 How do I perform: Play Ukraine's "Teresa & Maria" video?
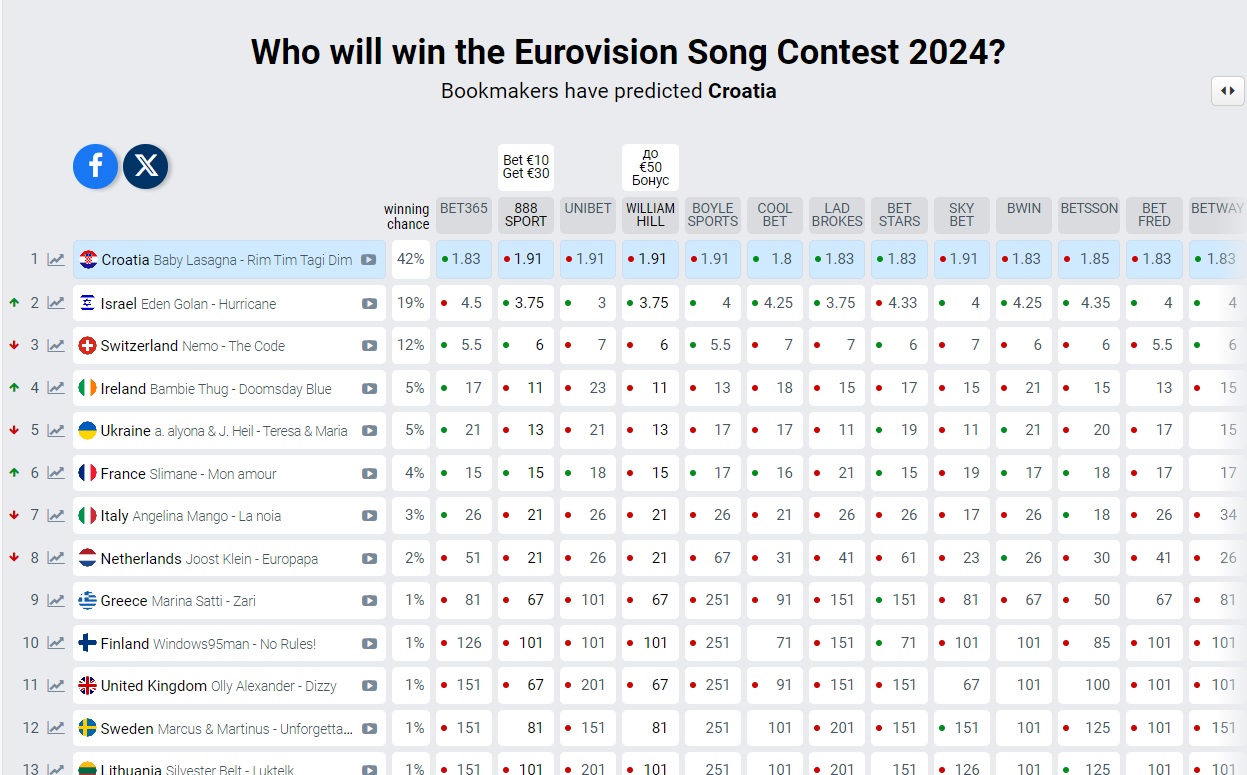370,429
